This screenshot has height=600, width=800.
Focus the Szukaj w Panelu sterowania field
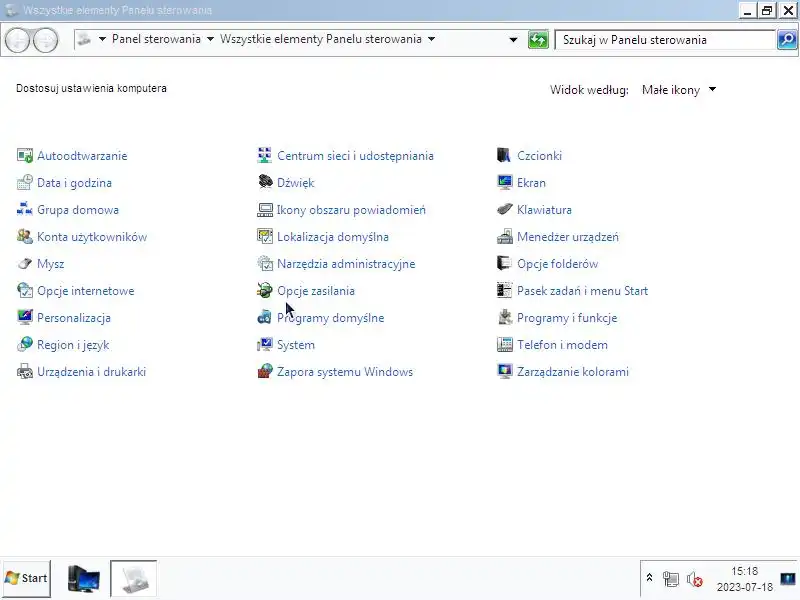[666, 40]
